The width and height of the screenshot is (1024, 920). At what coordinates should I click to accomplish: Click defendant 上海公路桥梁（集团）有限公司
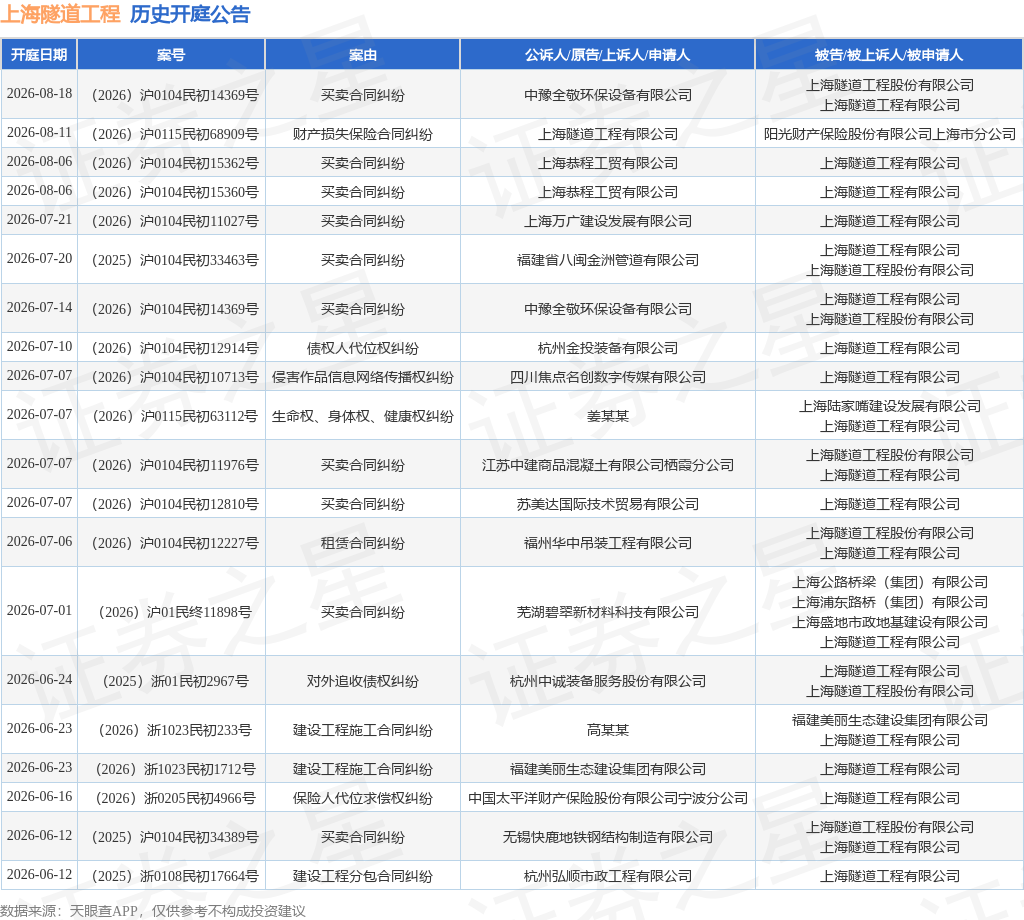coord(889,582)
